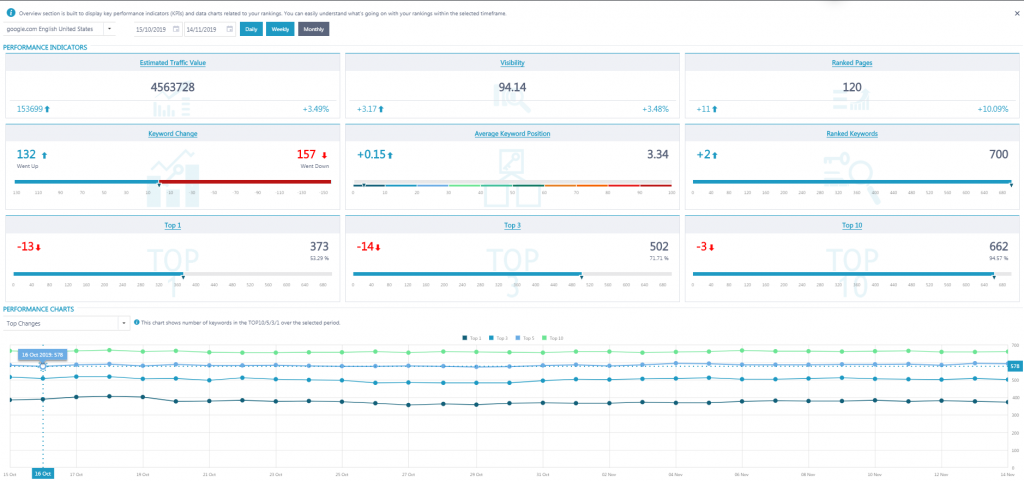1024x481 pixels.
Task: Click the info icon beside the chart description
Action: click(x=136, y=322)
